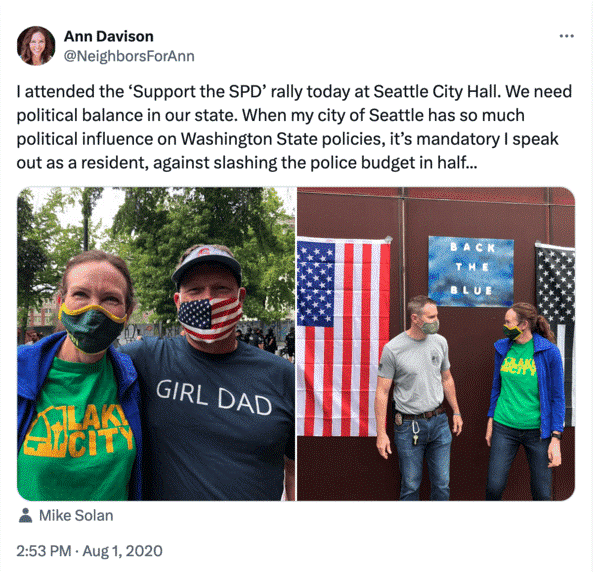The width and height of the screenshot is (600, 572).
Task: Click the BACK THE BLUE sign
Action: 471,271
